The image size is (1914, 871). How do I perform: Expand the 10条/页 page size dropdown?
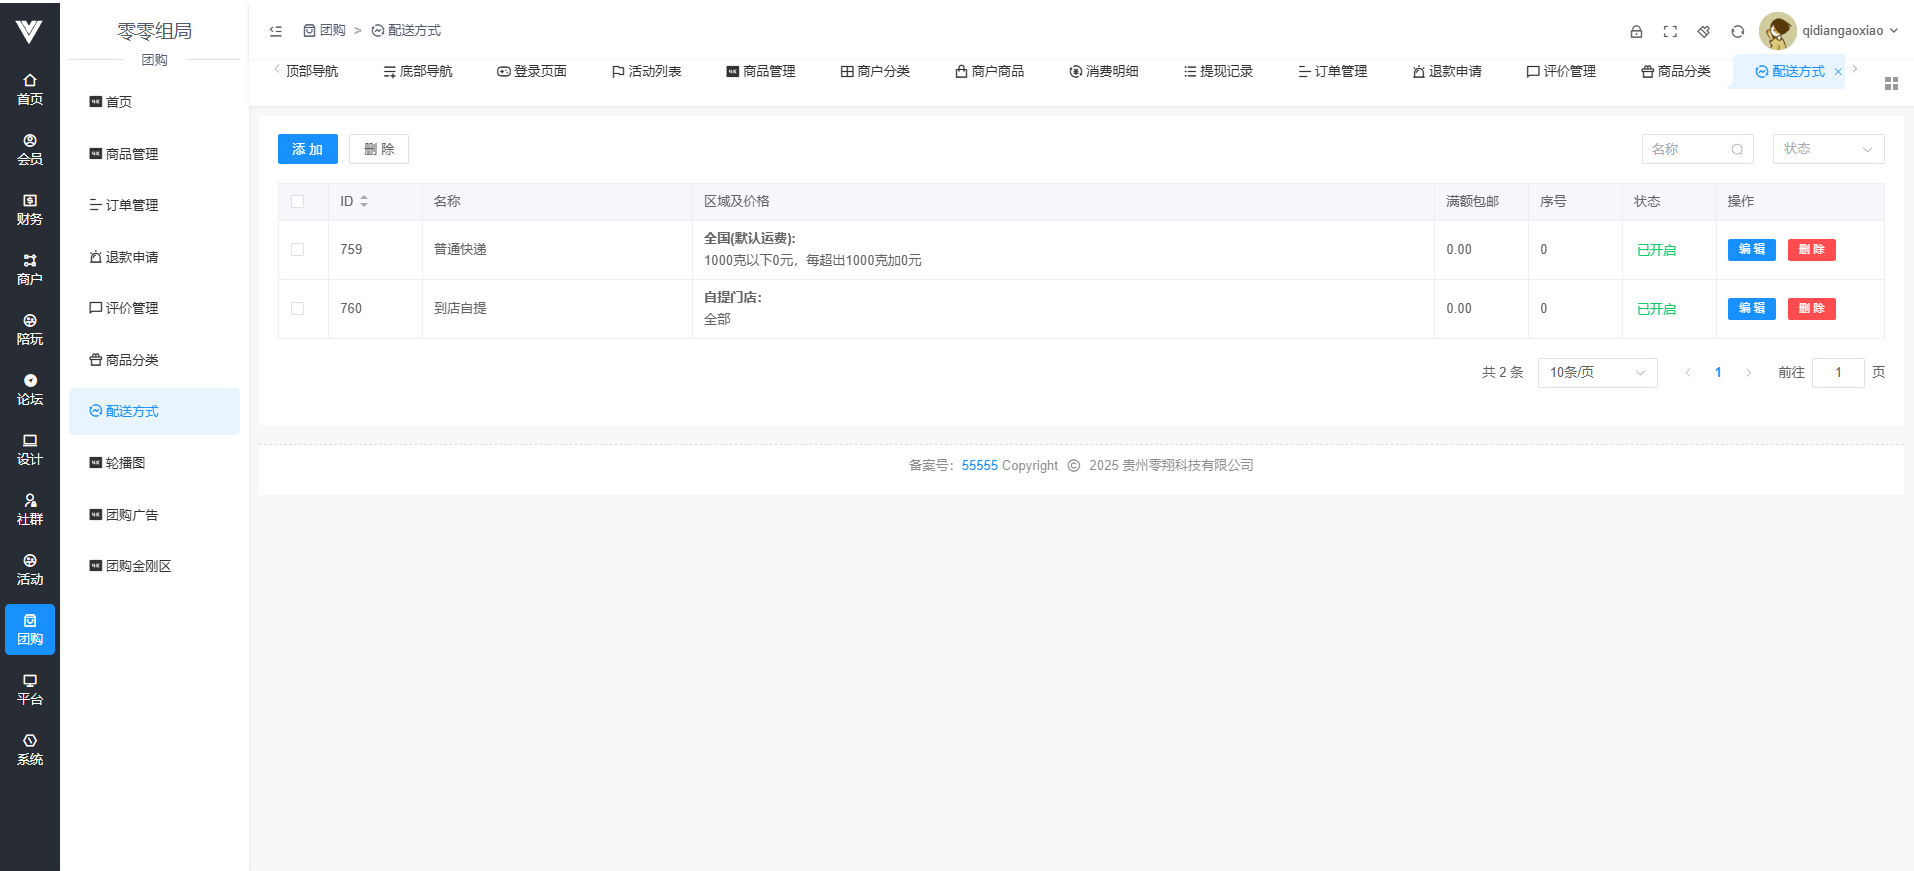(1596, 373)
